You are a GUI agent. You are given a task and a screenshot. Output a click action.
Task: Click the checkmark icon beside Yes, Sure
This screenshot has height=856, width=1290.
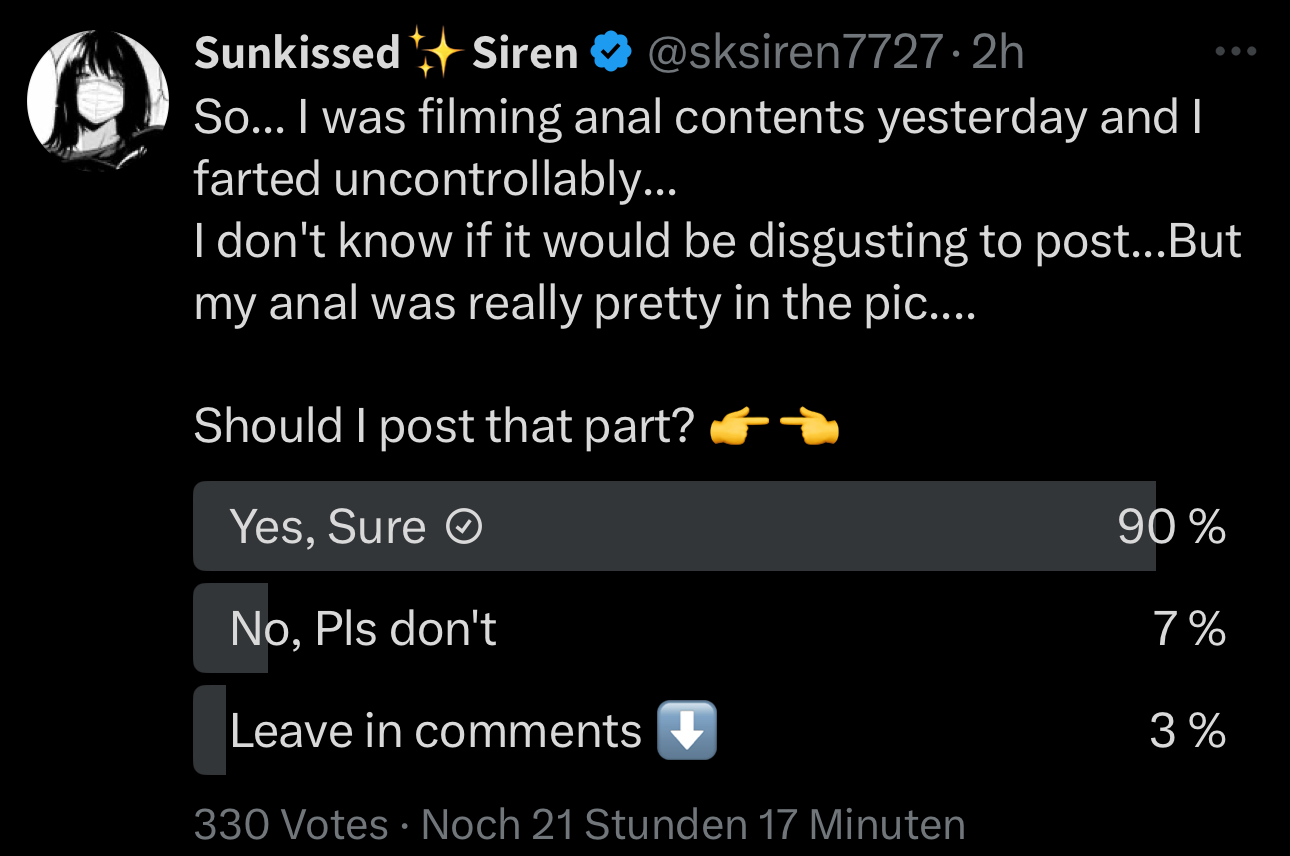463,527
